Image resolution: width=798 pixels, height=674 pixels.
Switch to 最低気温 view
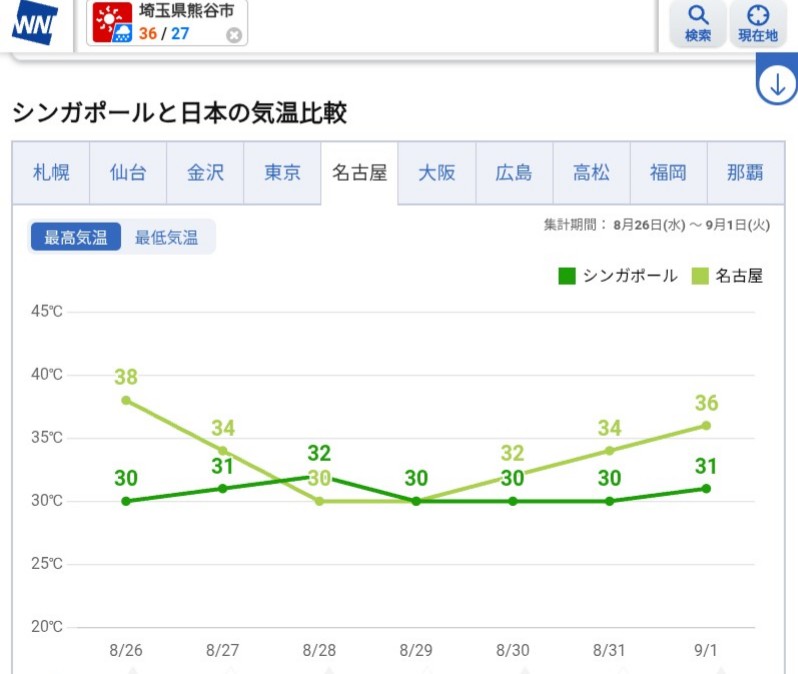click(166, 237)
